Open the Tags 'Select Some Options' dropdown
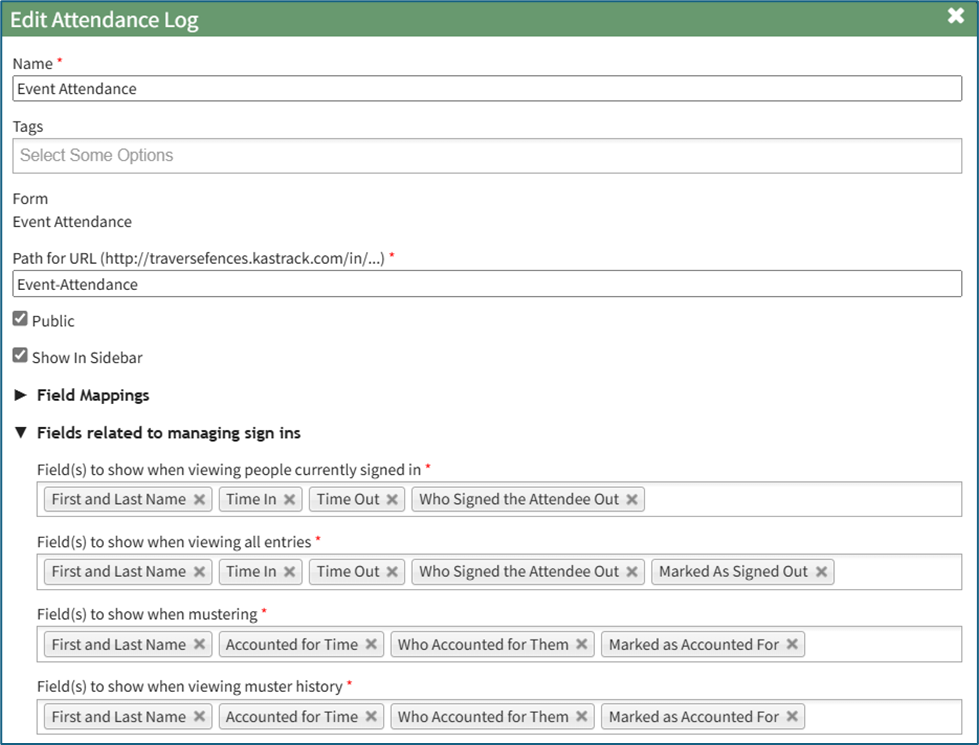This screenshot has width=979, height=745. point(487,156)
